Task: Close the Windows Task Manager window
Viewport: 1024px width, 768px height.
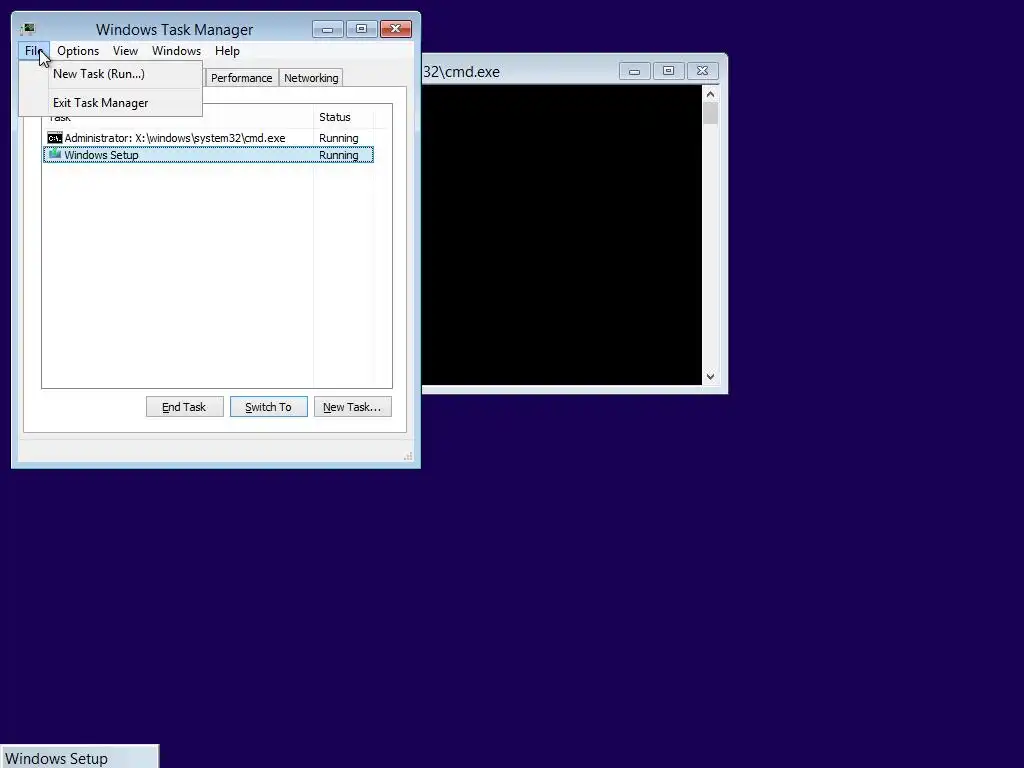Action: click(x=396, y=29)
